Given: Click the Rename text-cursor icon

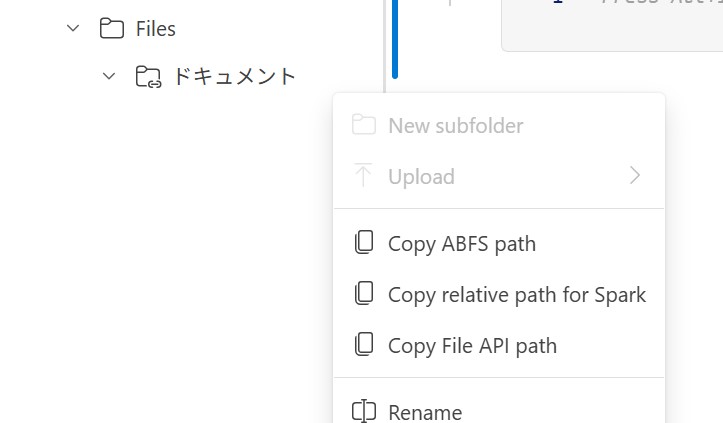Looking at the screenshot, I should pos(364,411).
